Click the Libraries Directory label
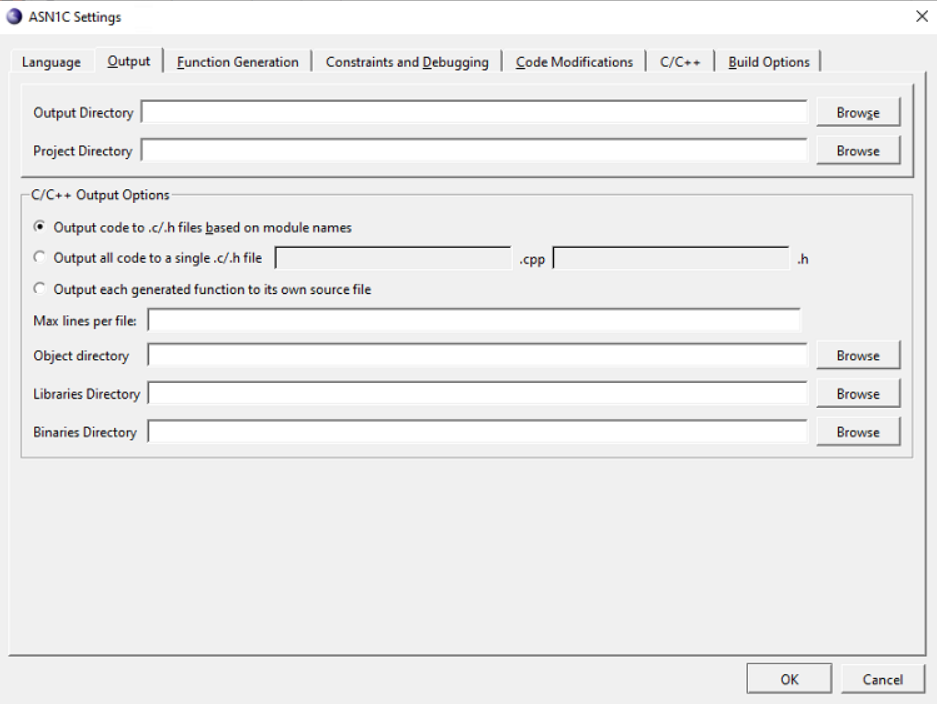Viewport: 937px width, 704px height. coord(87,394)
